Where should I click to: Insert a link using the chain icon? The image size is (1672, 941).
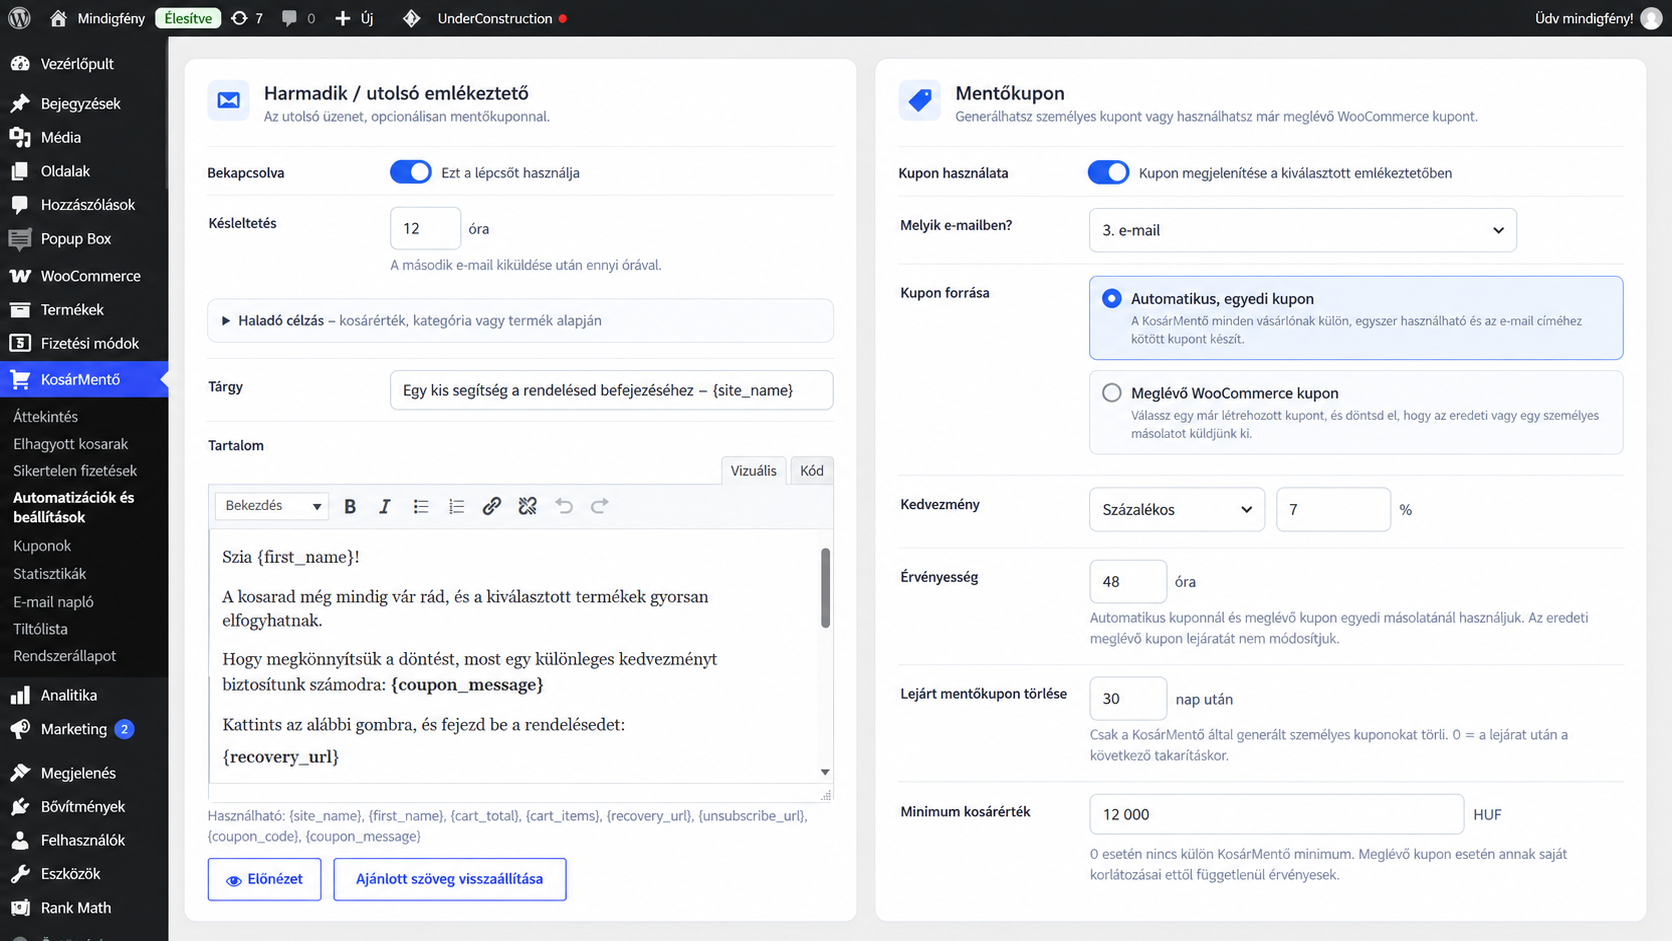491,506
